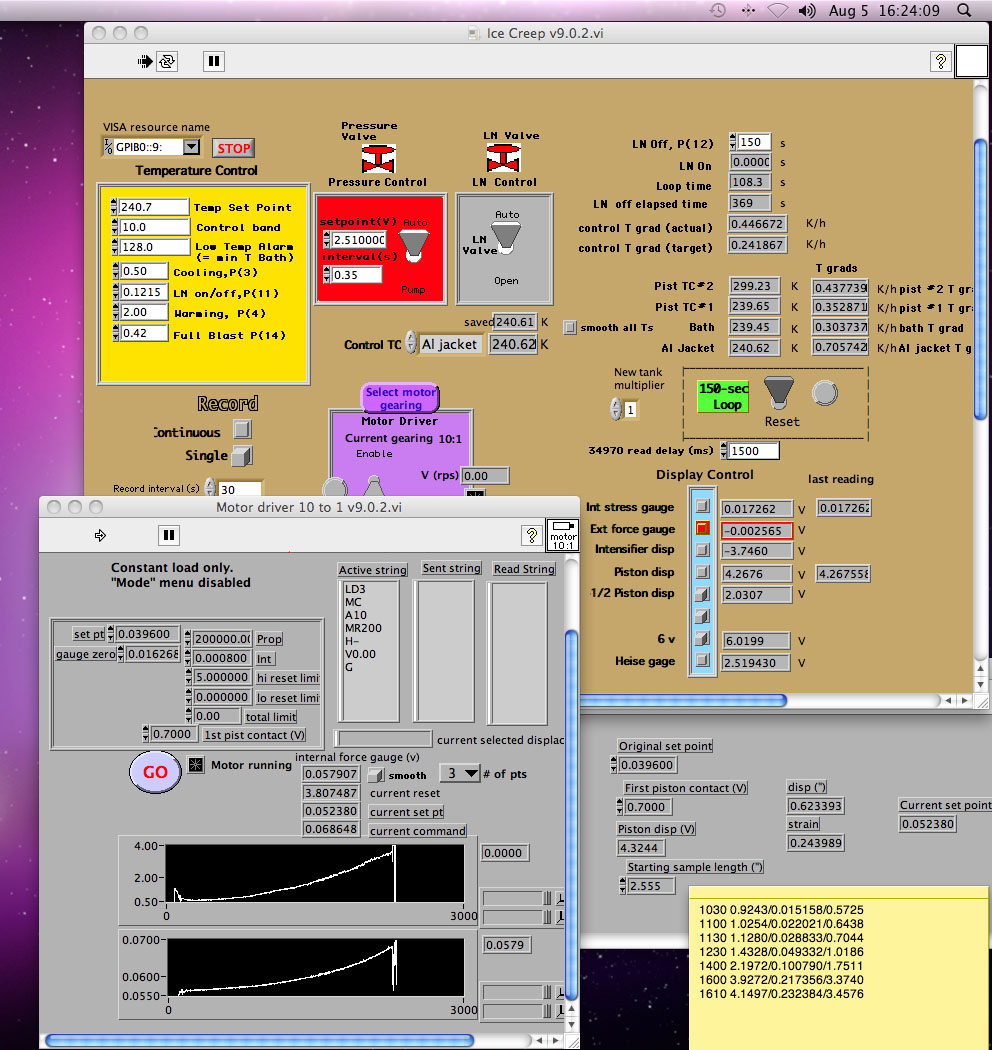The width and height of the screenshot is (992, 1050).
Task: Pause the Motor driver VI
Action: (x=168, y=535)
